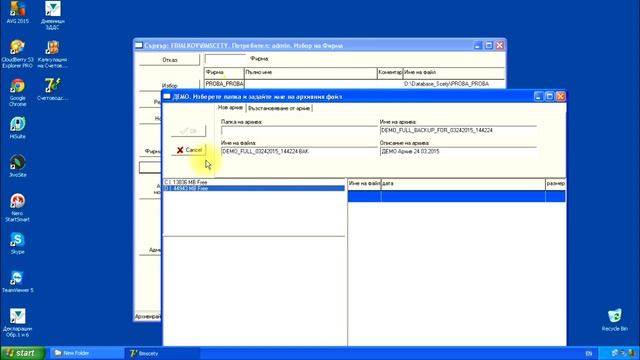Close the ДЕМО archive dialog
640x360 pixels.
tap(561, 96)
